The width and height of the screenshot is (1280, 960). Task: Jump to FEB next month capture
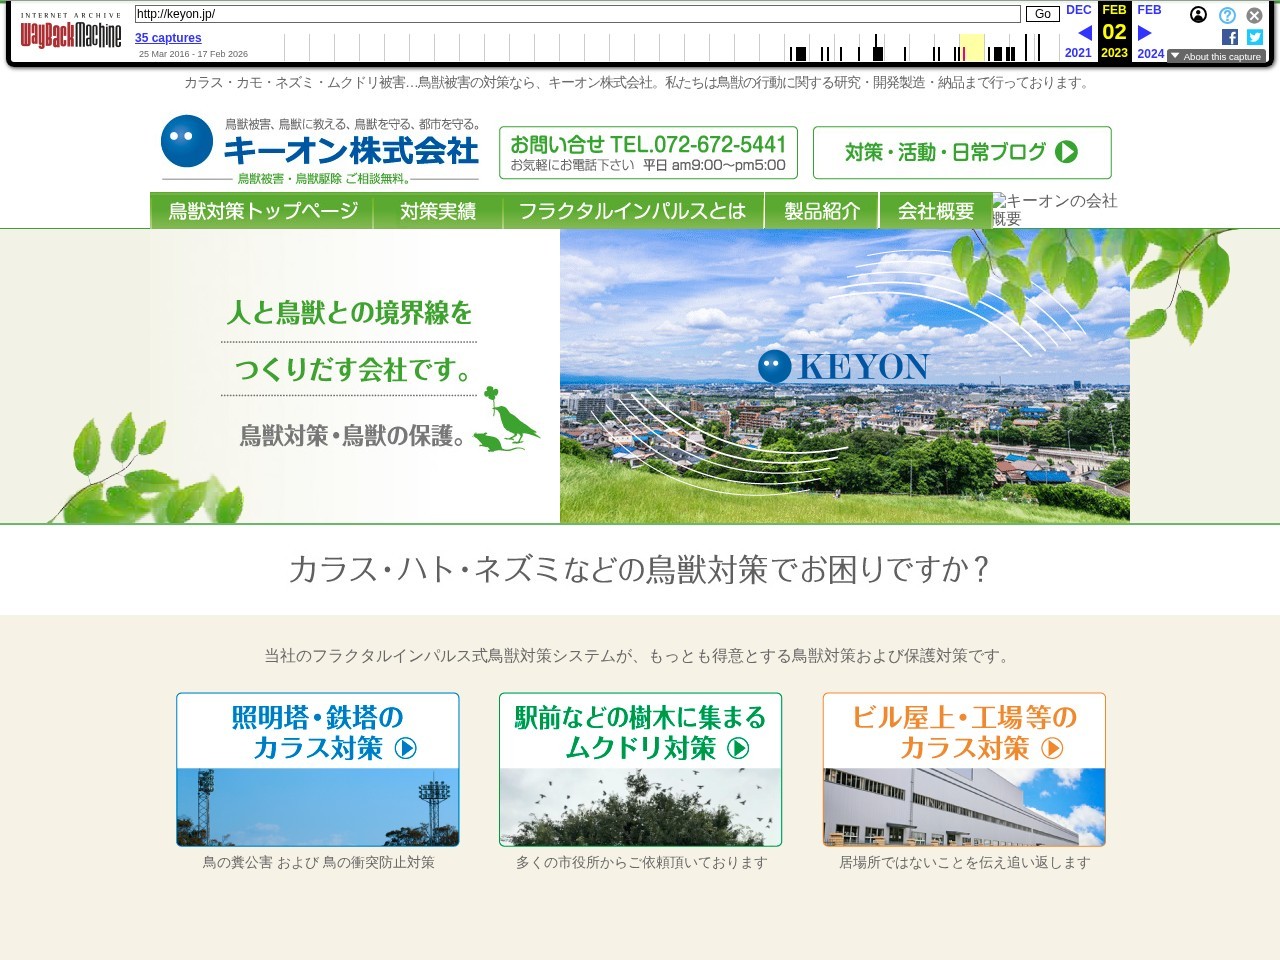(1150, 10)
